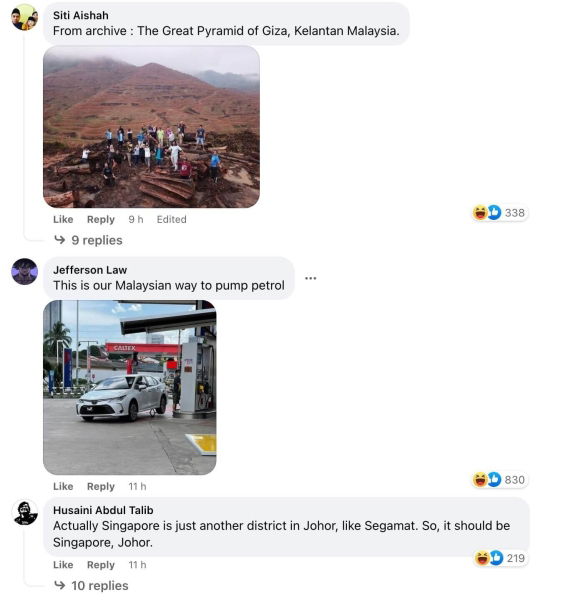Like Siti Aishah's pyramid comment
This screenshot has width=563, height=600.
click(63, 219)
